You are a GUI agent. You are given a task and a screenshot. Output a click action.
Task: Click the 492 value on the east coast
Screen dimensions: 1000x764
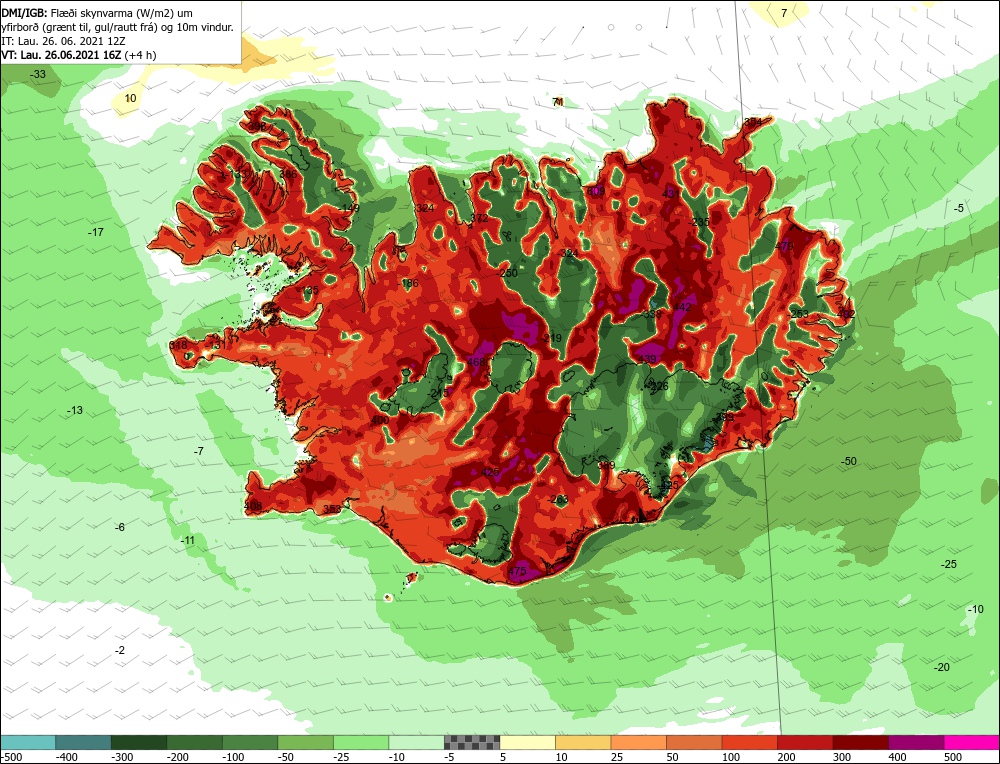[847, 314]
